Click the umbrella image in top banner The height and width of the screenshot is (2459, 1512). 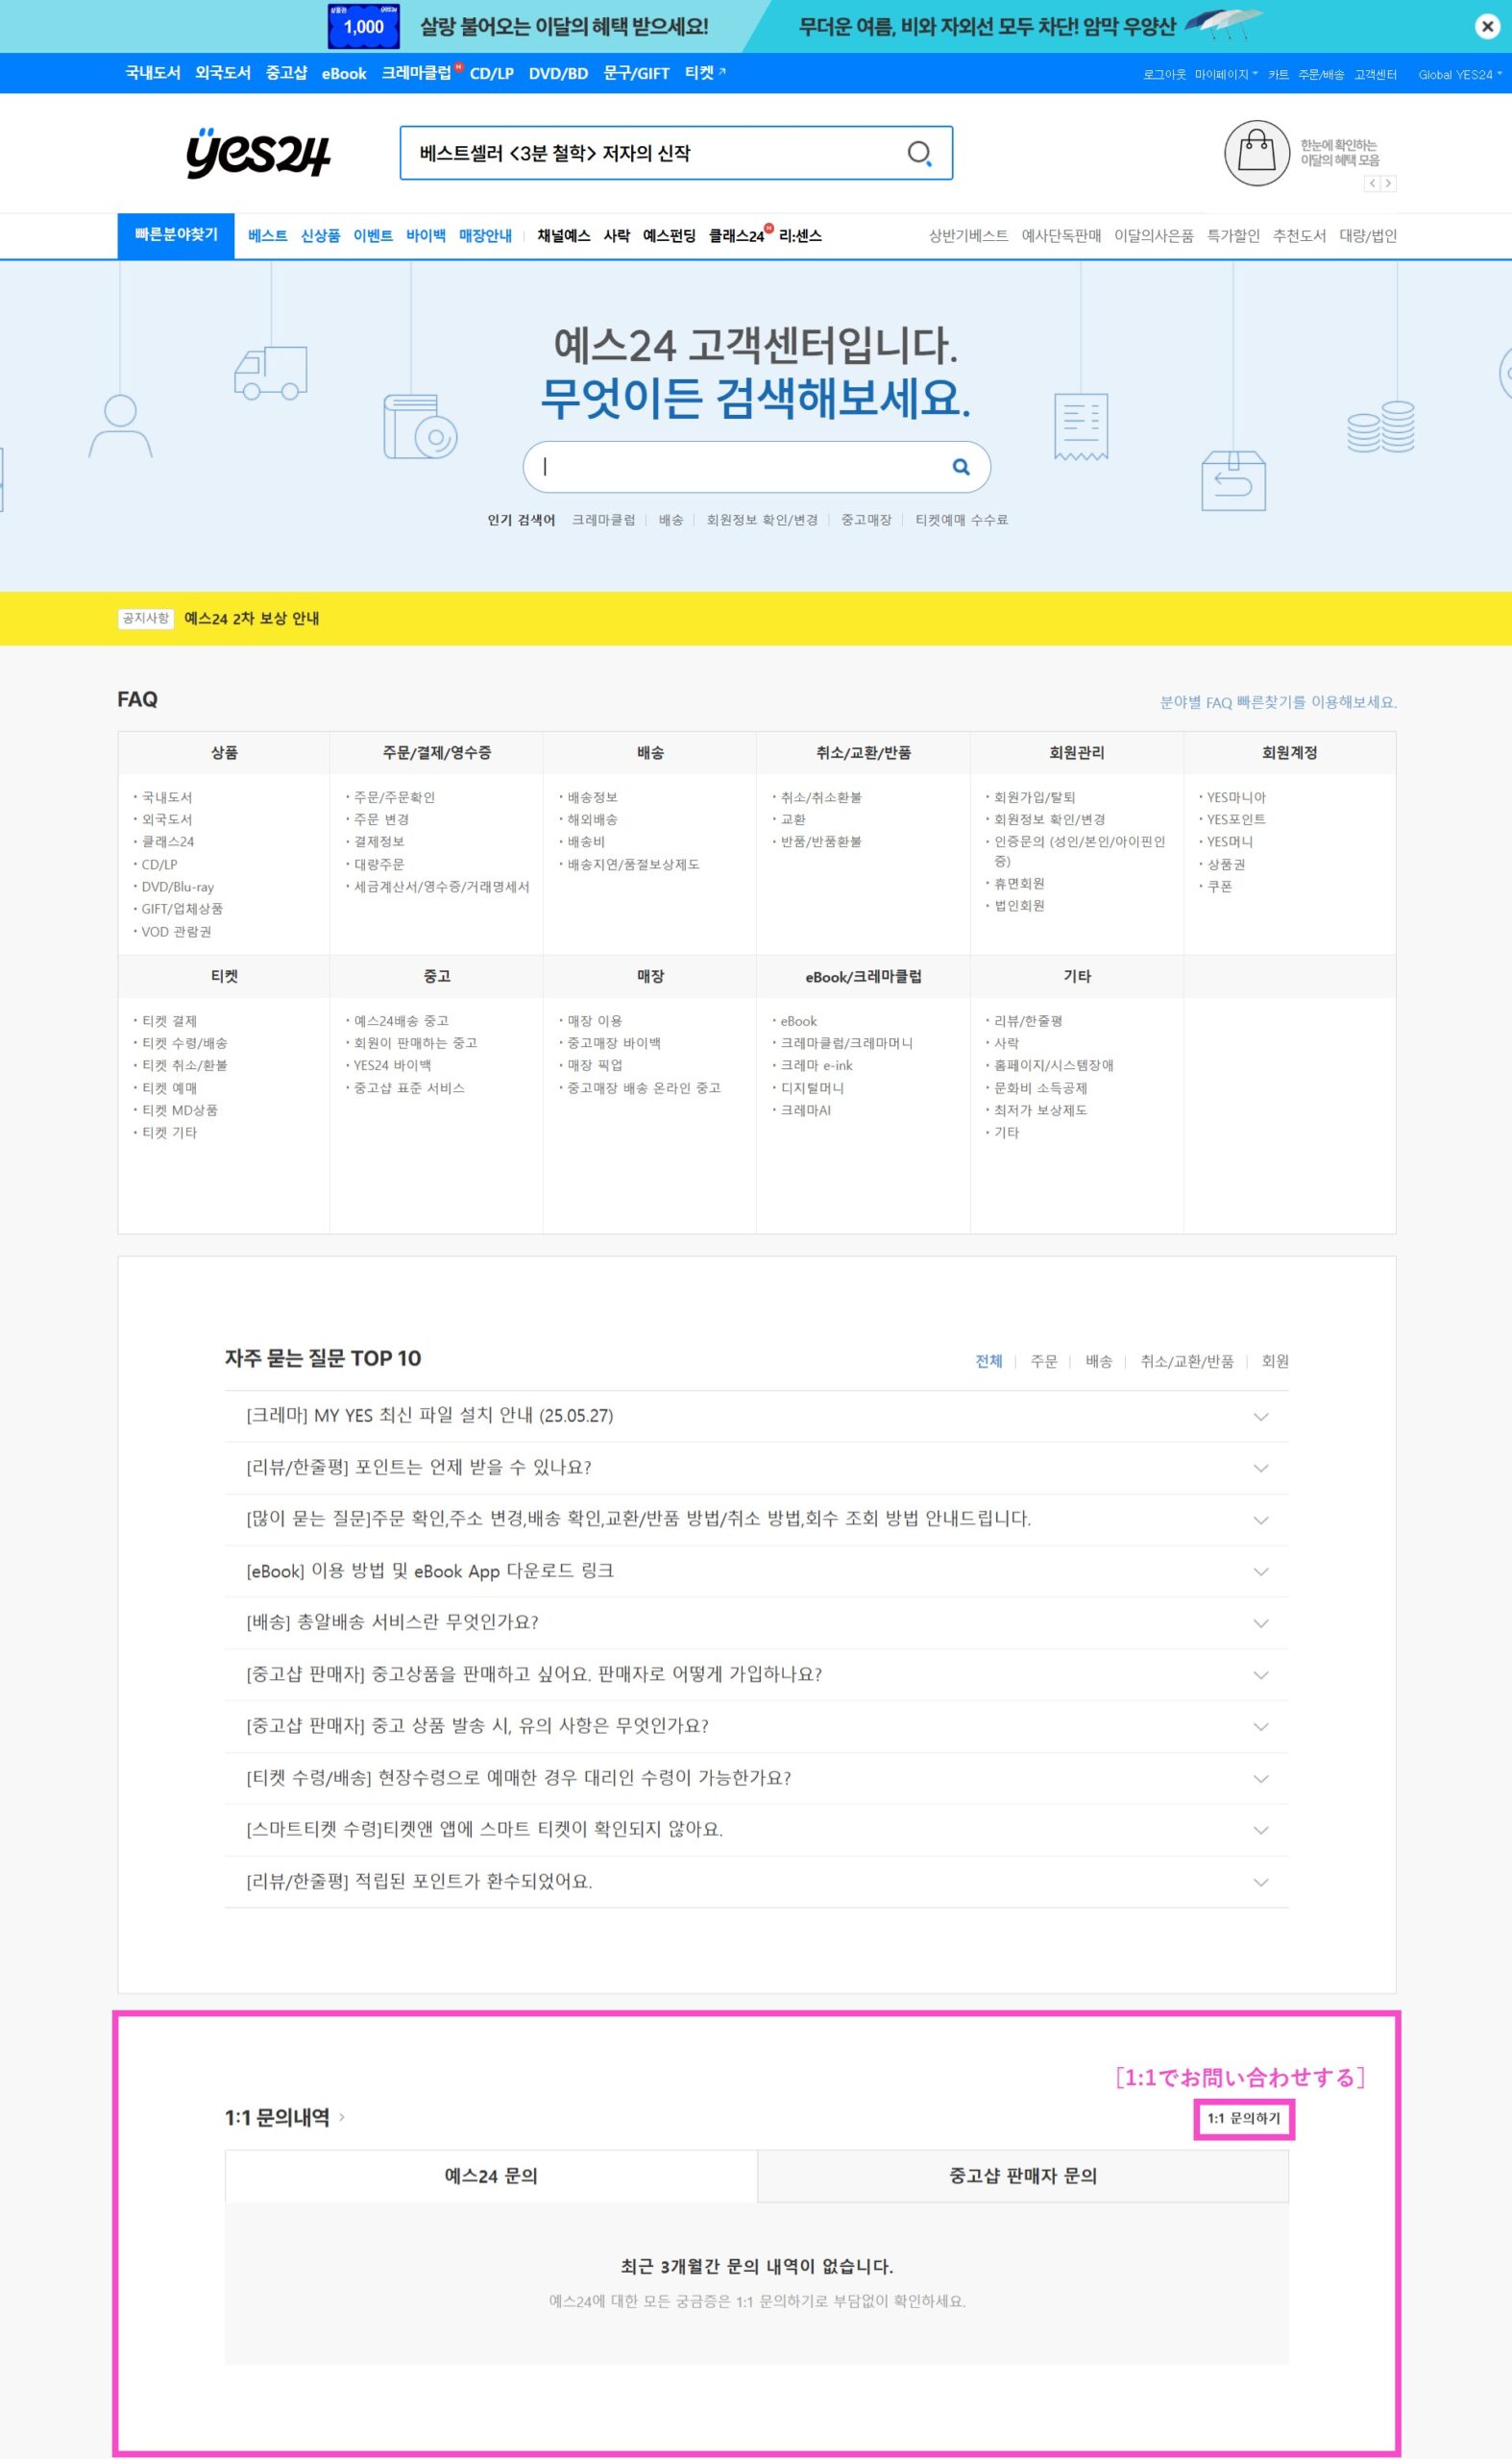(x=1223, y=24)
